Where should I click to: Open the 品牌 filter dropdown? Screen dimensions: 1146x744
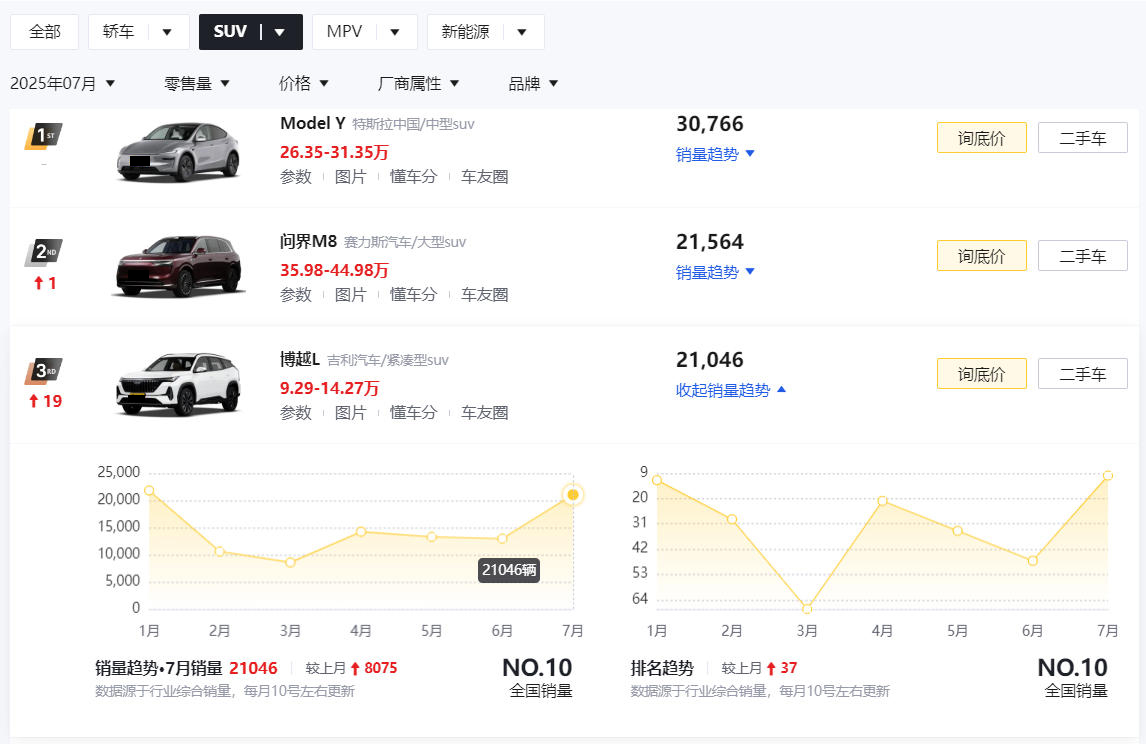[x=533, y=83]
